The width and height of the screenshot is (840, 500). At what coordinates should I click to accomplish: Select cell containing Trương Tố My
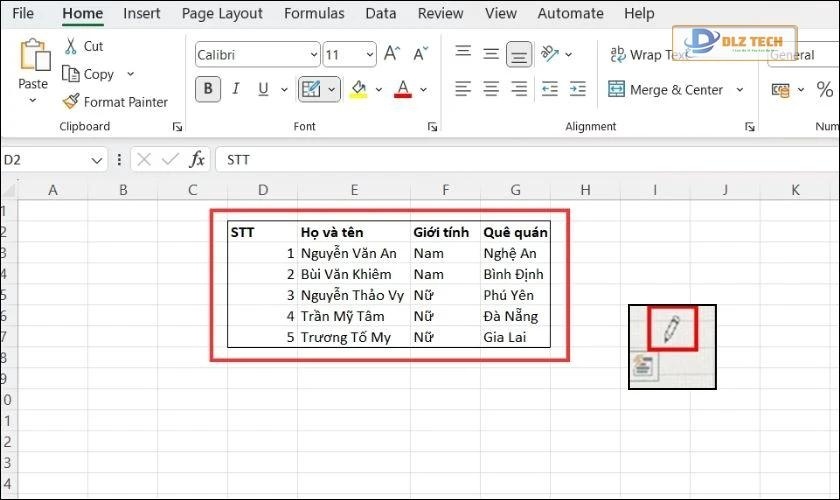(354, 337)
